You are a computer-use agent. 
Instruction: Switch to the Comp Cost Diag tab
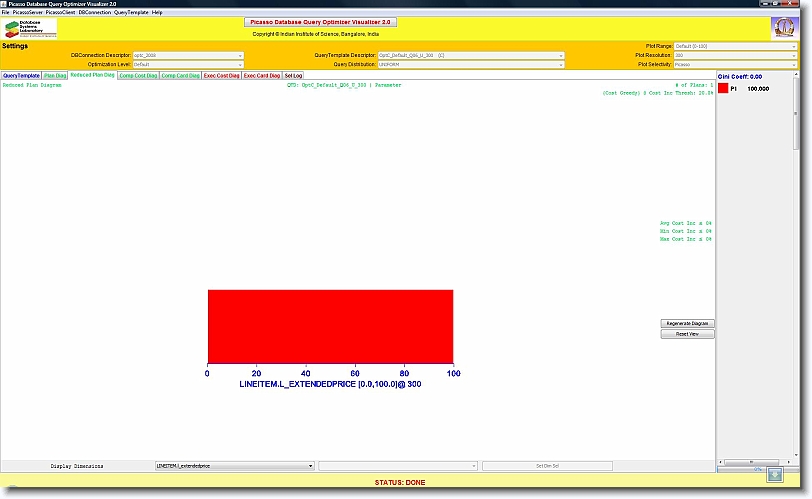(137, 75)
